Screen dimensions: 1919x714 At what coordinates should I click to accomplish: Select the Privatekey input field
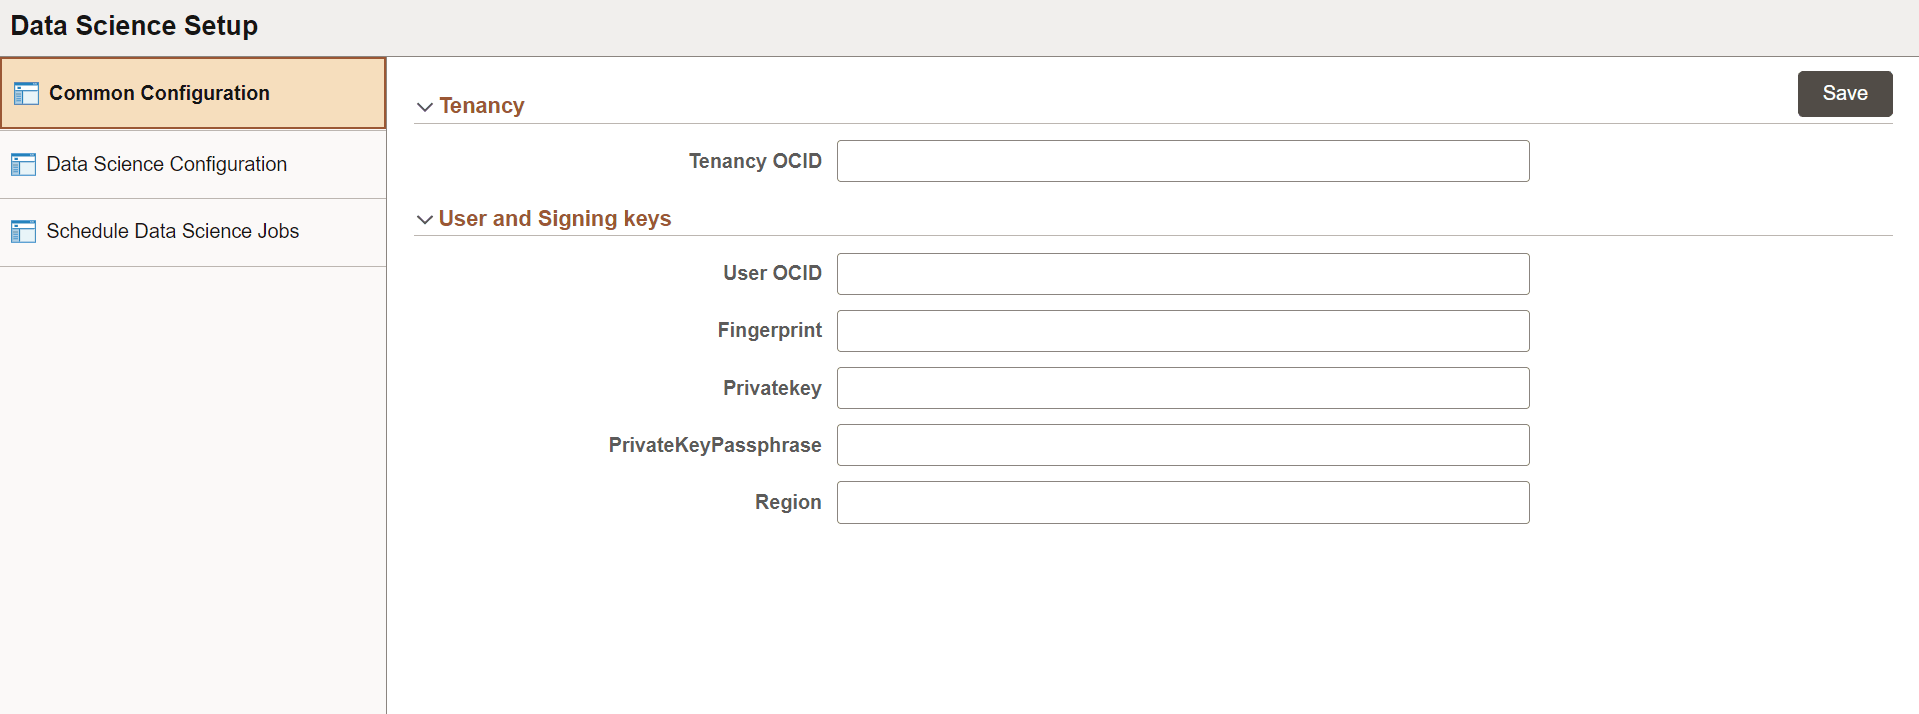pyautogui.click(x=1183, y=388)
